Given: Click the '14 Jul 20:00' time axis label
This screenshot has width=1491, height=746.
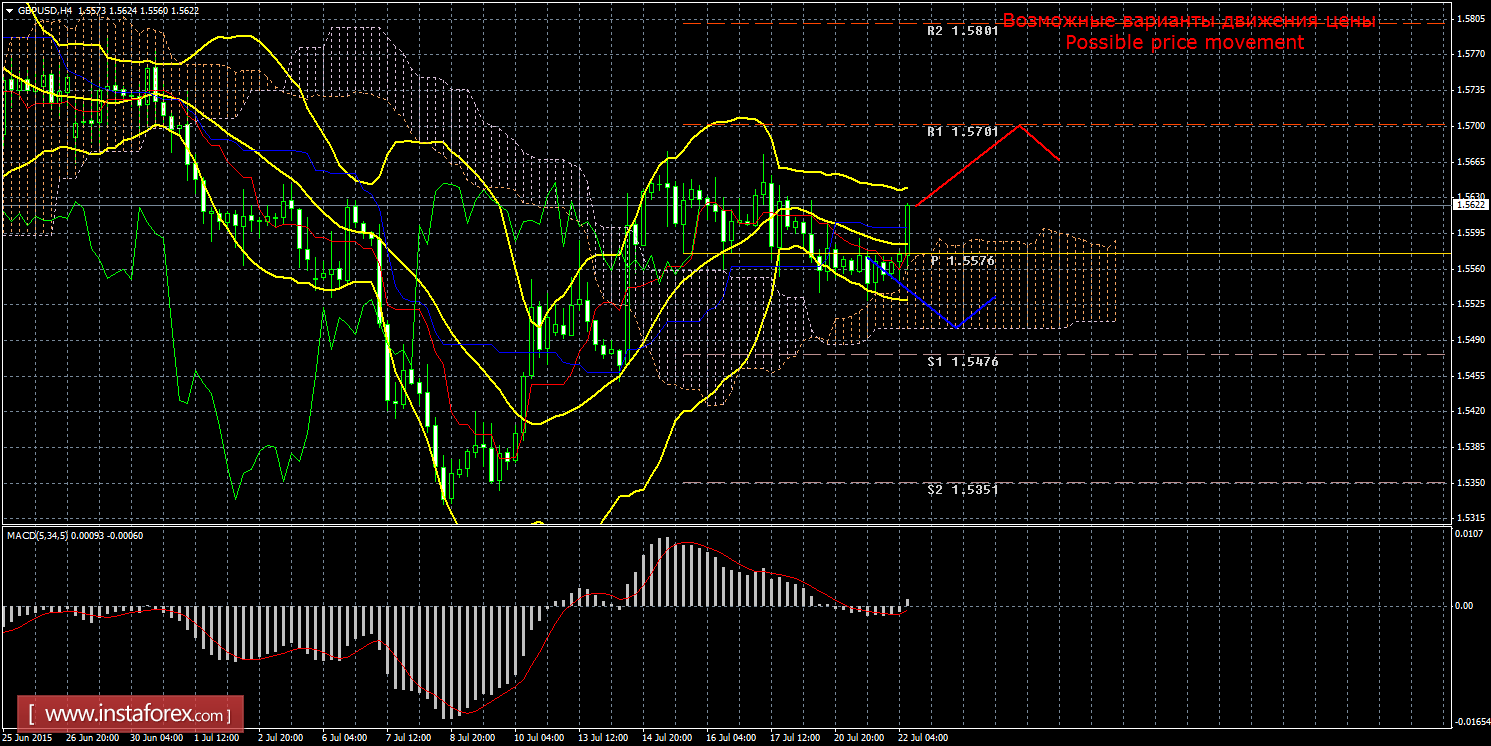Looking at the screenshot, I should pos(667,738).
